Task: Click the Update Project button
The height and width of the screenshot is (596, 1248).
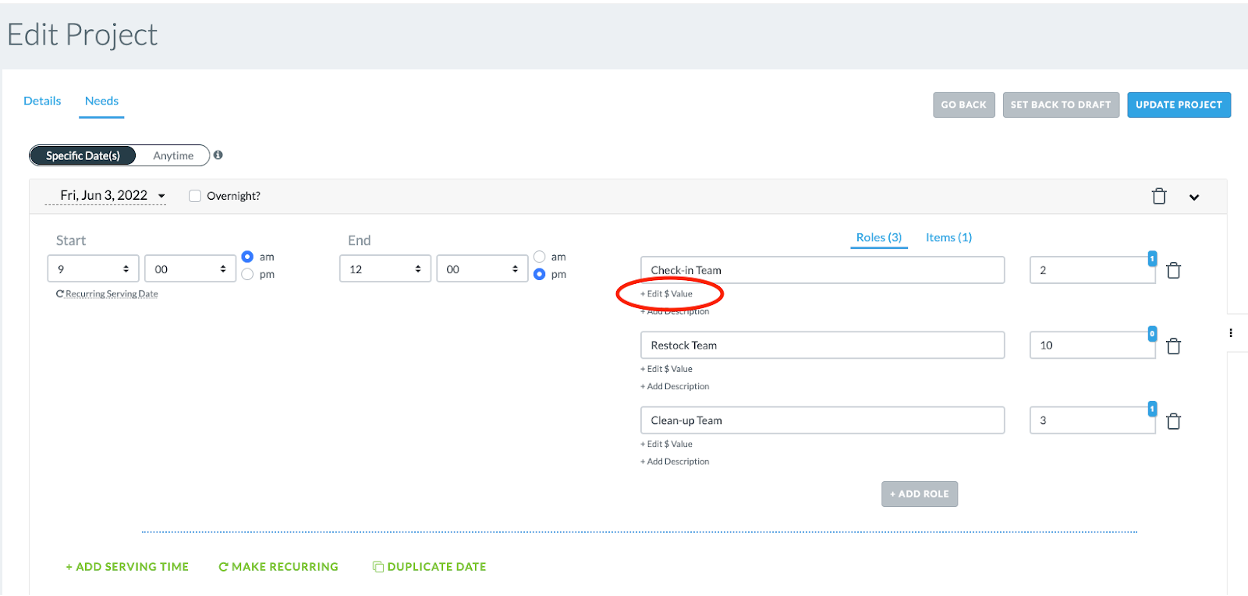Action: click(1179, 105)
